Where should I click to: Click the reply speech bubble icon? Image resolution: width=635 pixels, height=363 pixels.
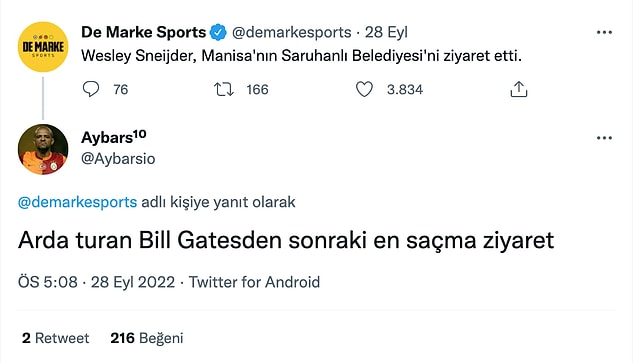point(91,89)
